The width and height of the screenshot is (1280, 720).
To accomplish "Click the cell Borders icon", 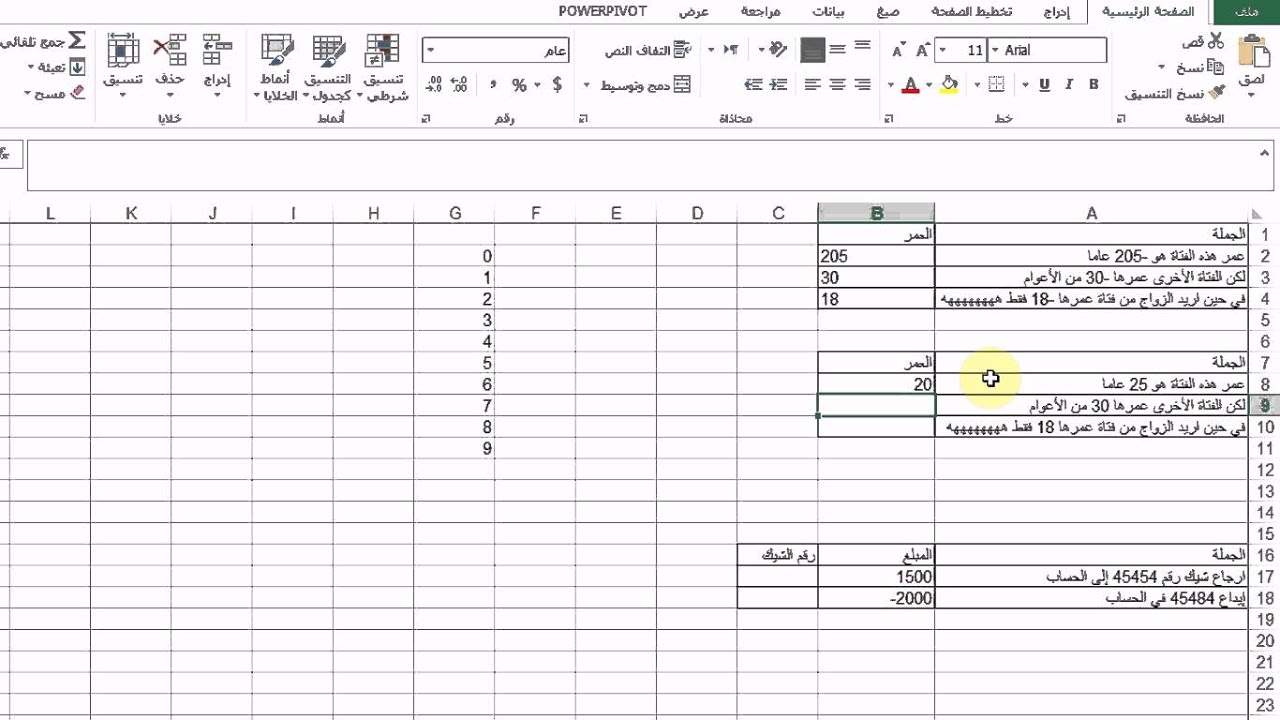I will pyautogui.click(x=995, y=85).
